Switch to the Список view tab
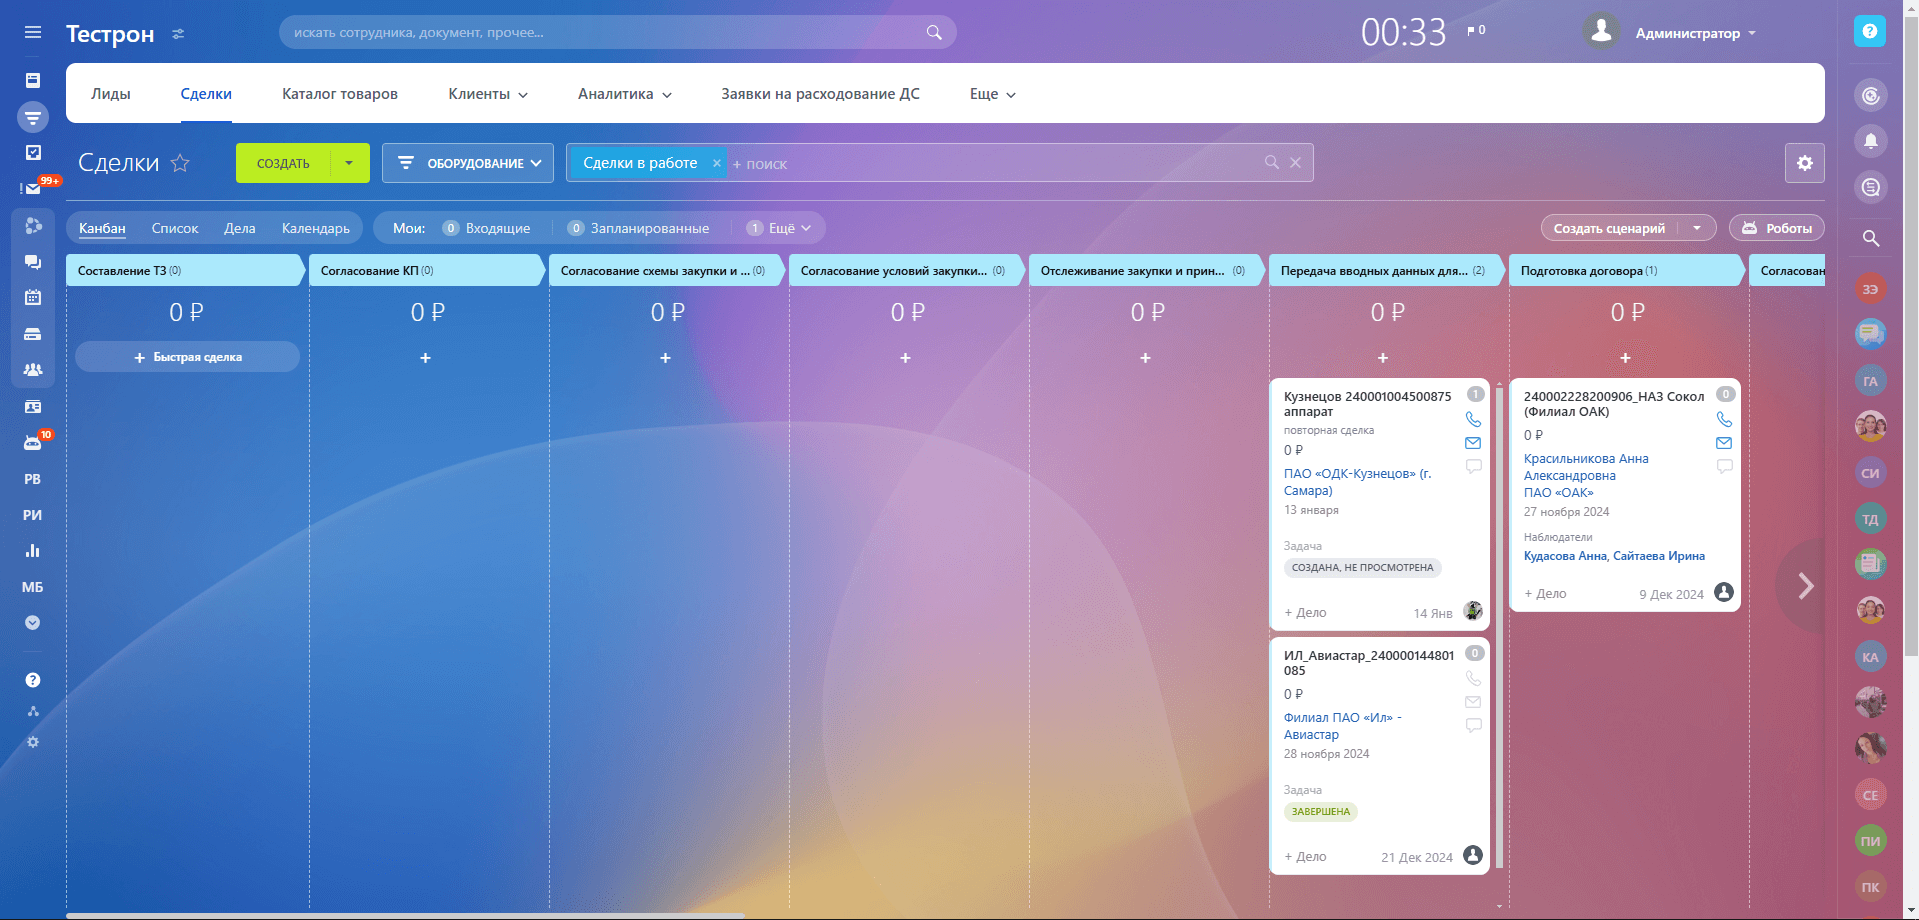This screenshot has width=1919, height=920. pos(175,228)
